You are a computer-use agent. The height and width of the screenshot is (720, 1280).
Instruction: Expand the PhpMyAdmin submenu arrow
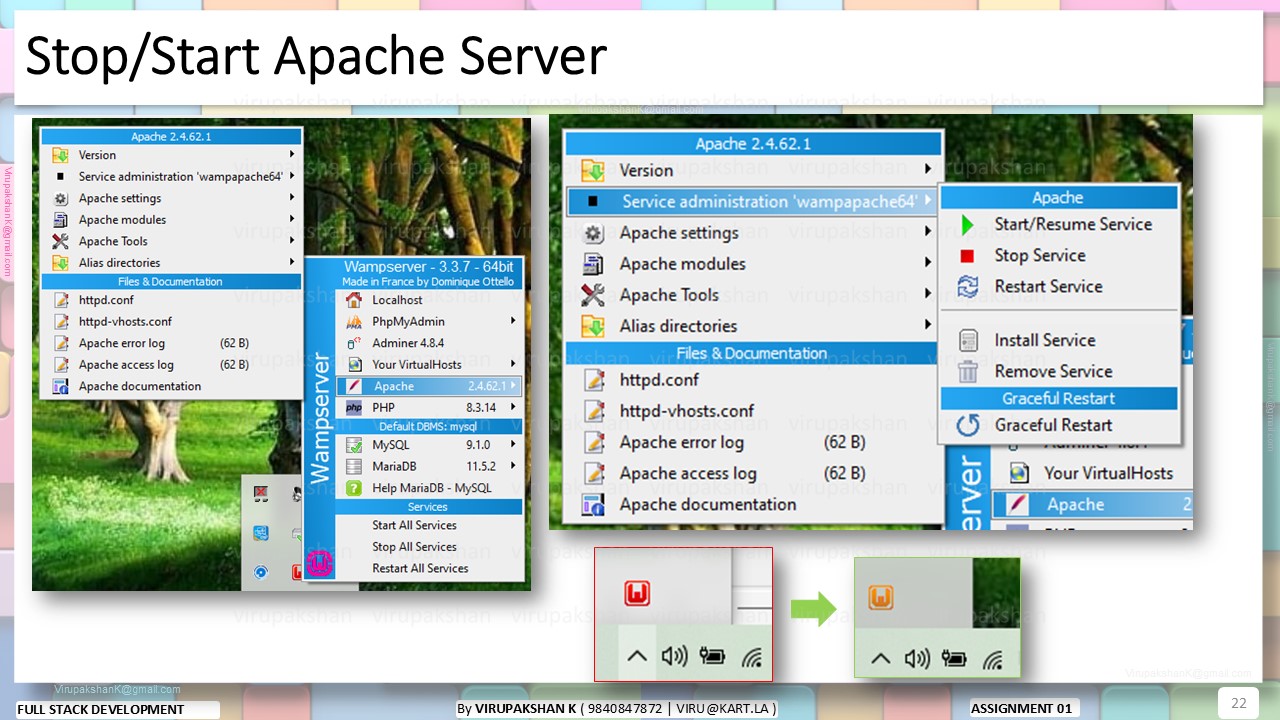click(x=513, y=321)
